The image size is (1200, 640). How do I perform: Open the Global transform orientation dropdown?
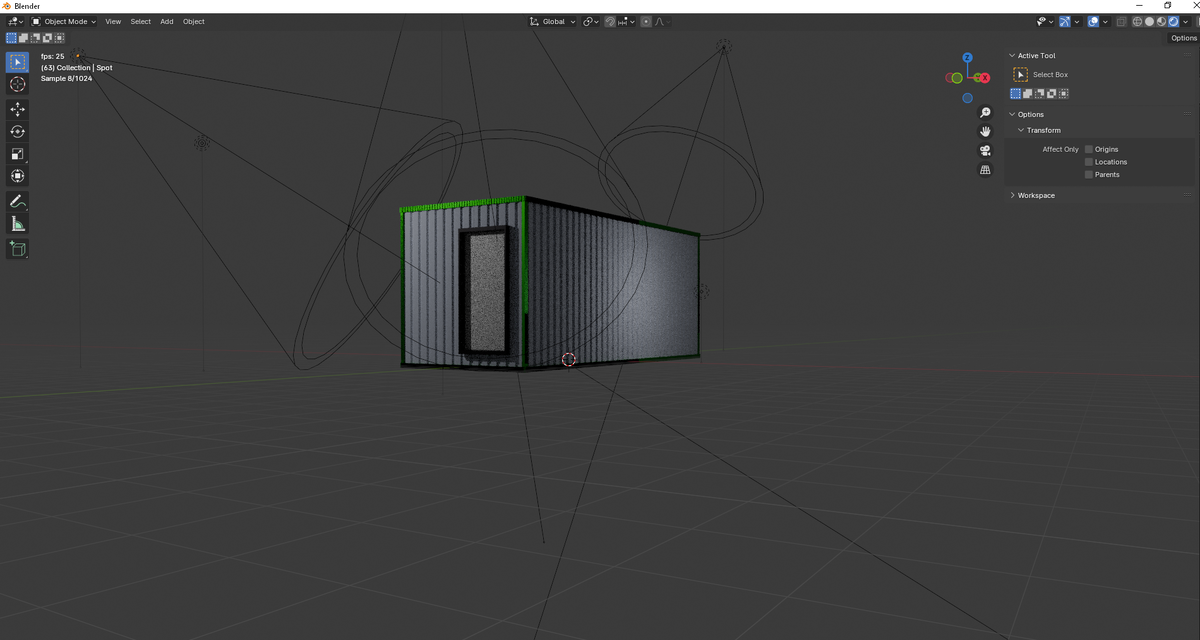click(x=552, y=21)
